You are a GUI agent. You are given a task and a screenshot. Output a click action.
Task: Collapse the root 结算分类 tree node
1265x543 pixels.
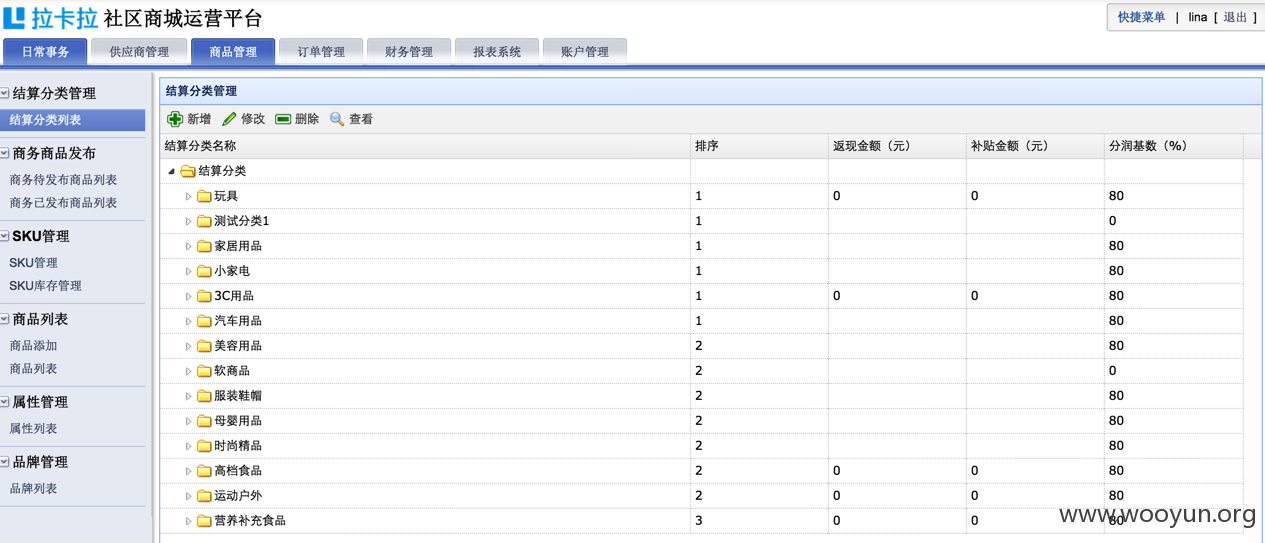pos(171,172)
